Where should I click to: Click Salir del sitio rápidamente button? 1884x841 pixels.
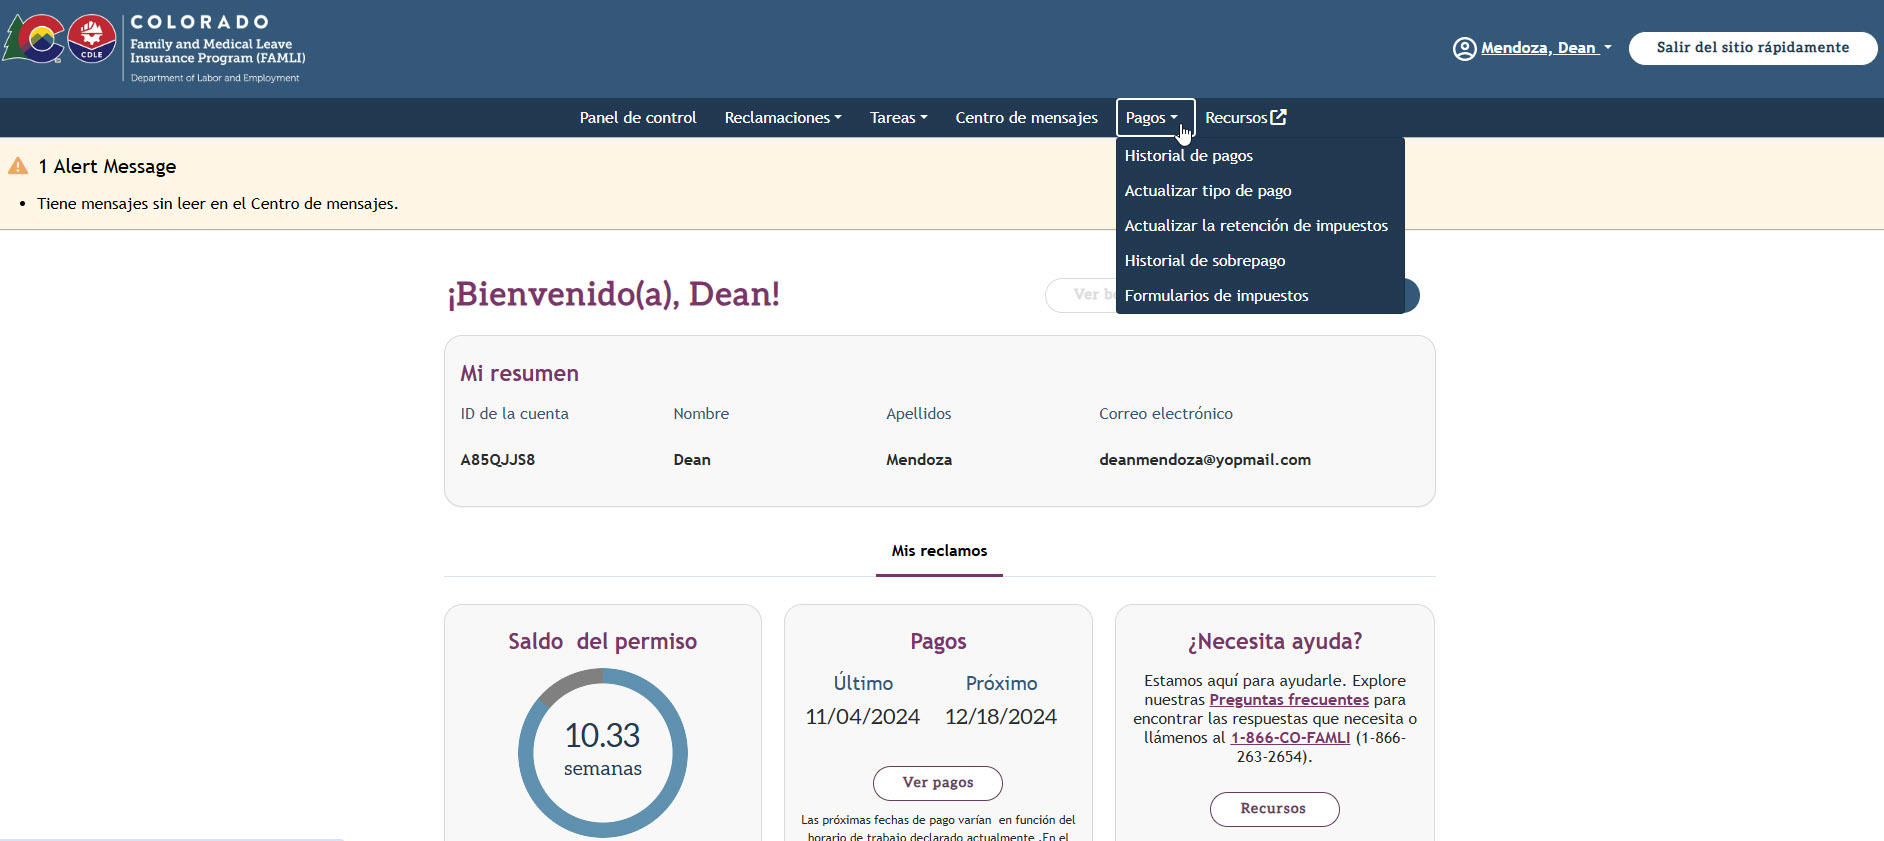click(x=1752, y=48)
